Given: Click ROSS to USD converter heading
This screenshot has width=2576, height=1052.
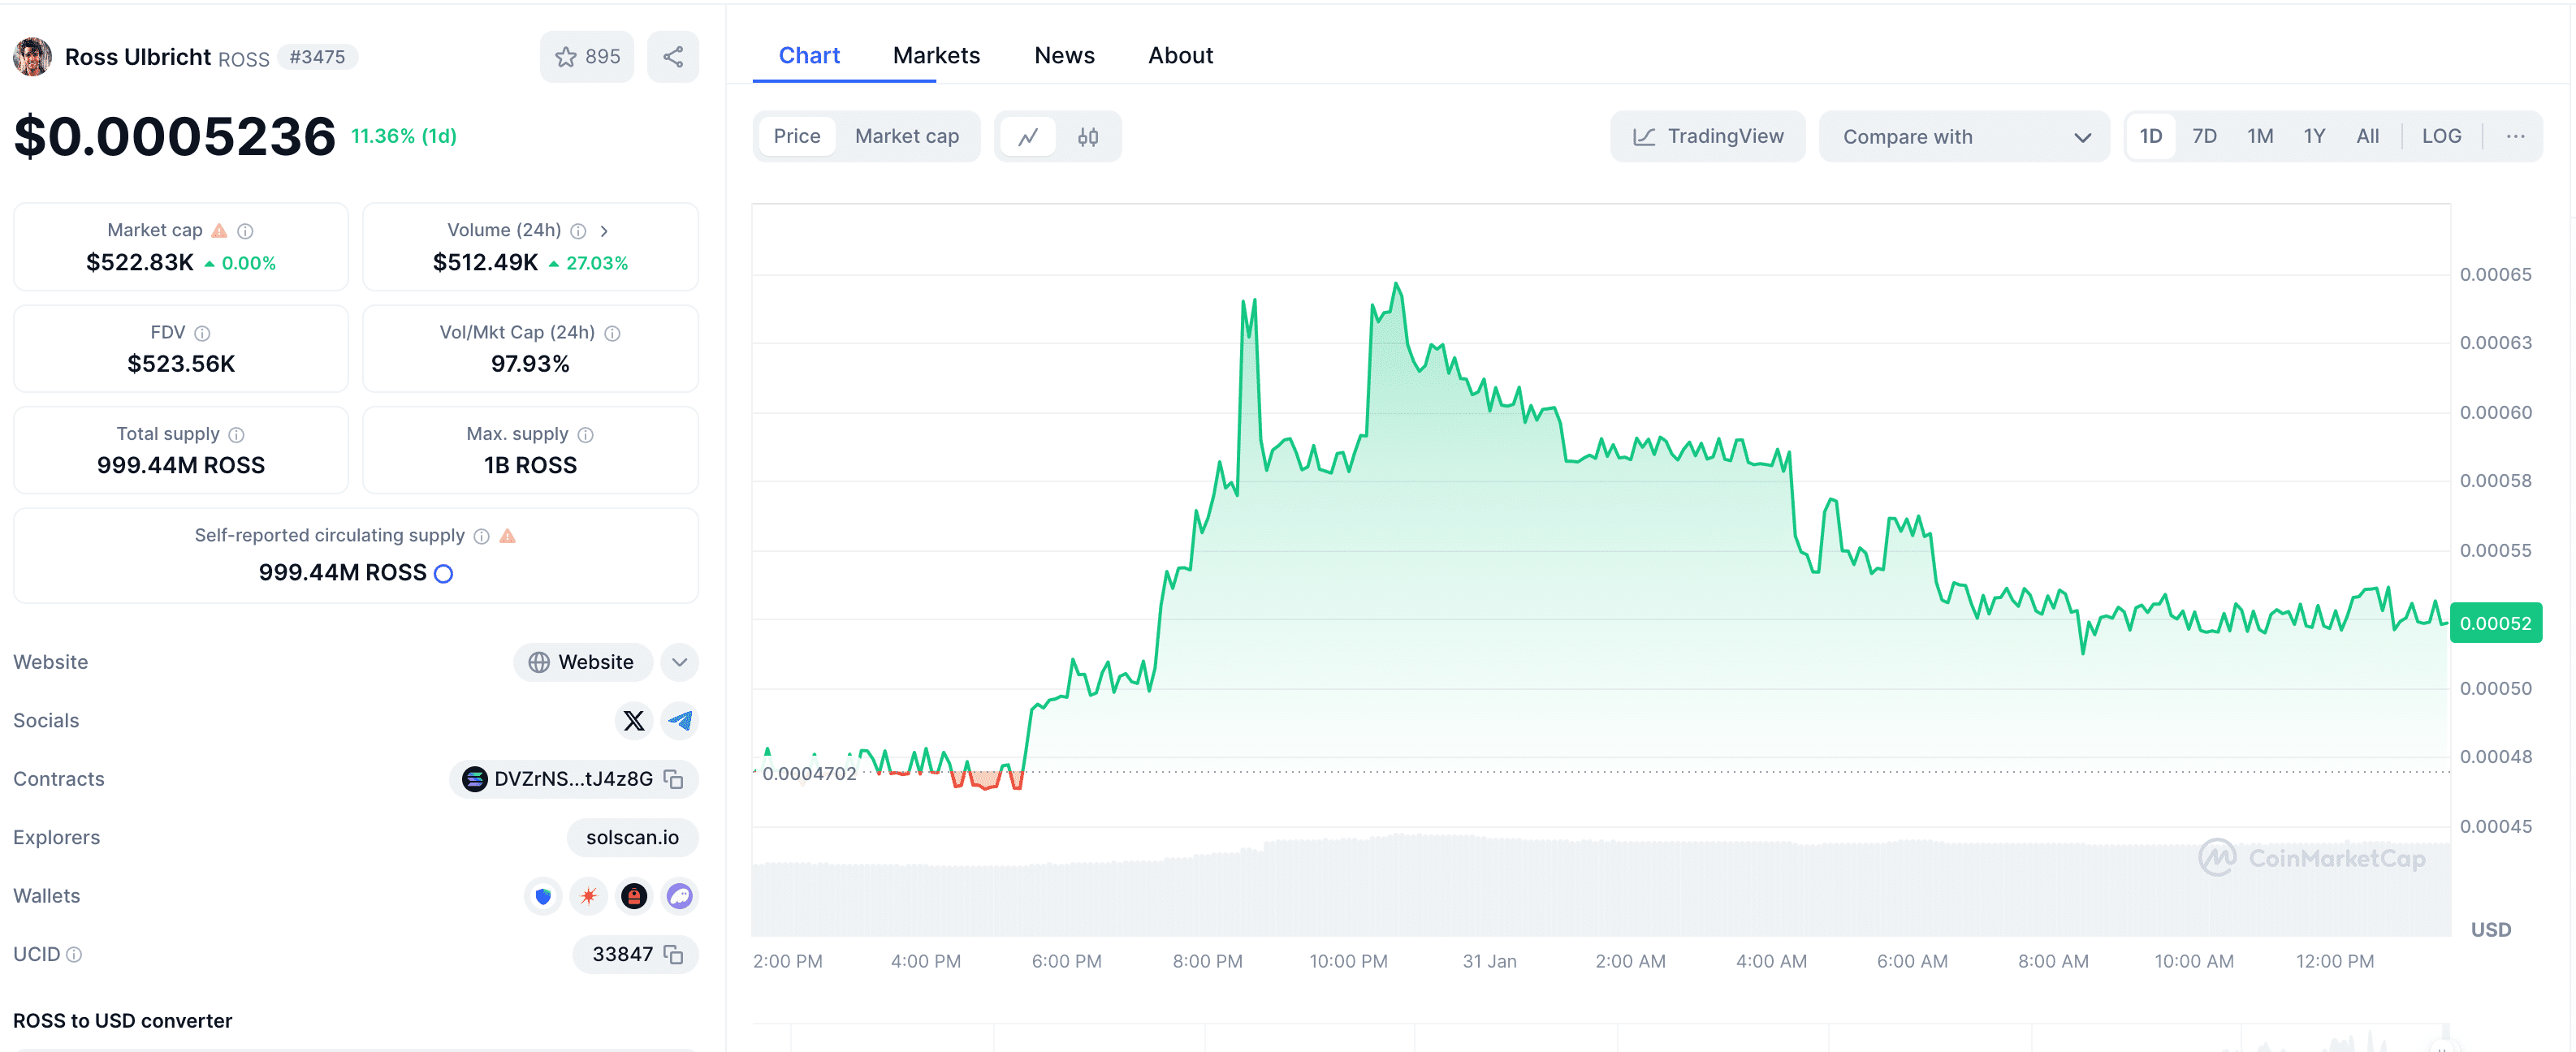Looking at the screenshot, I should click(123, 1021).
